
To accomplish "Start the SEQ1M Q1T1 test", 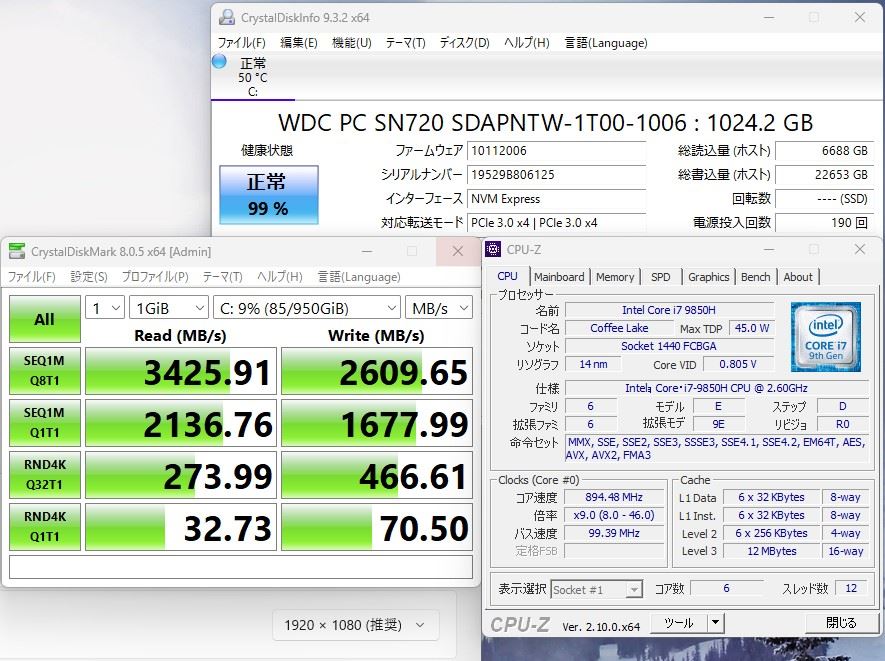I will [x=45, y=423].
